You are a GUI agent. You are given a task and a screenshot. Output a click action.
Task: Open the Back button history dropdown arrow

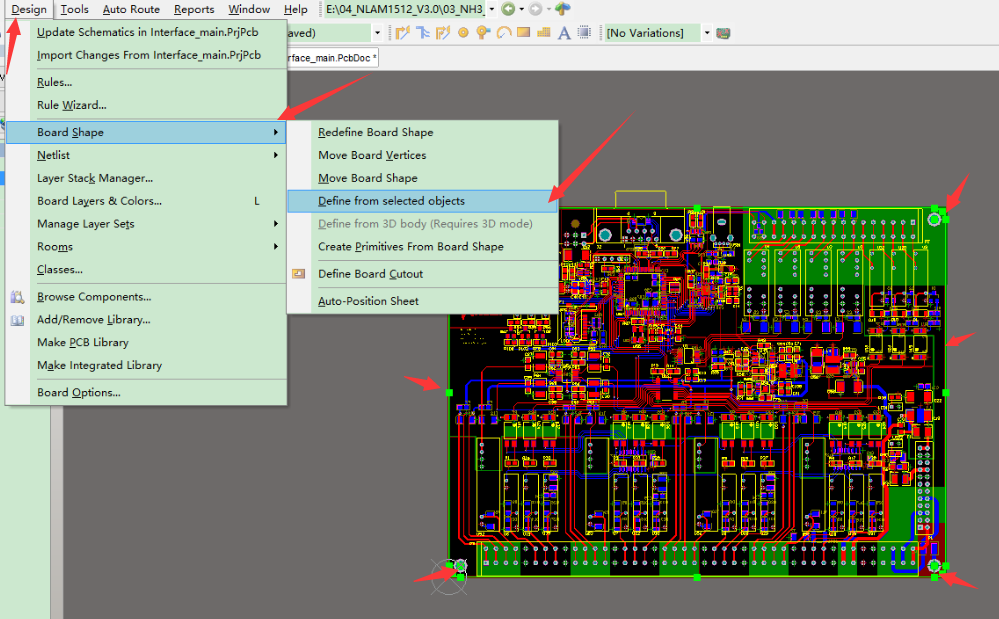click(x=522, y=9)
